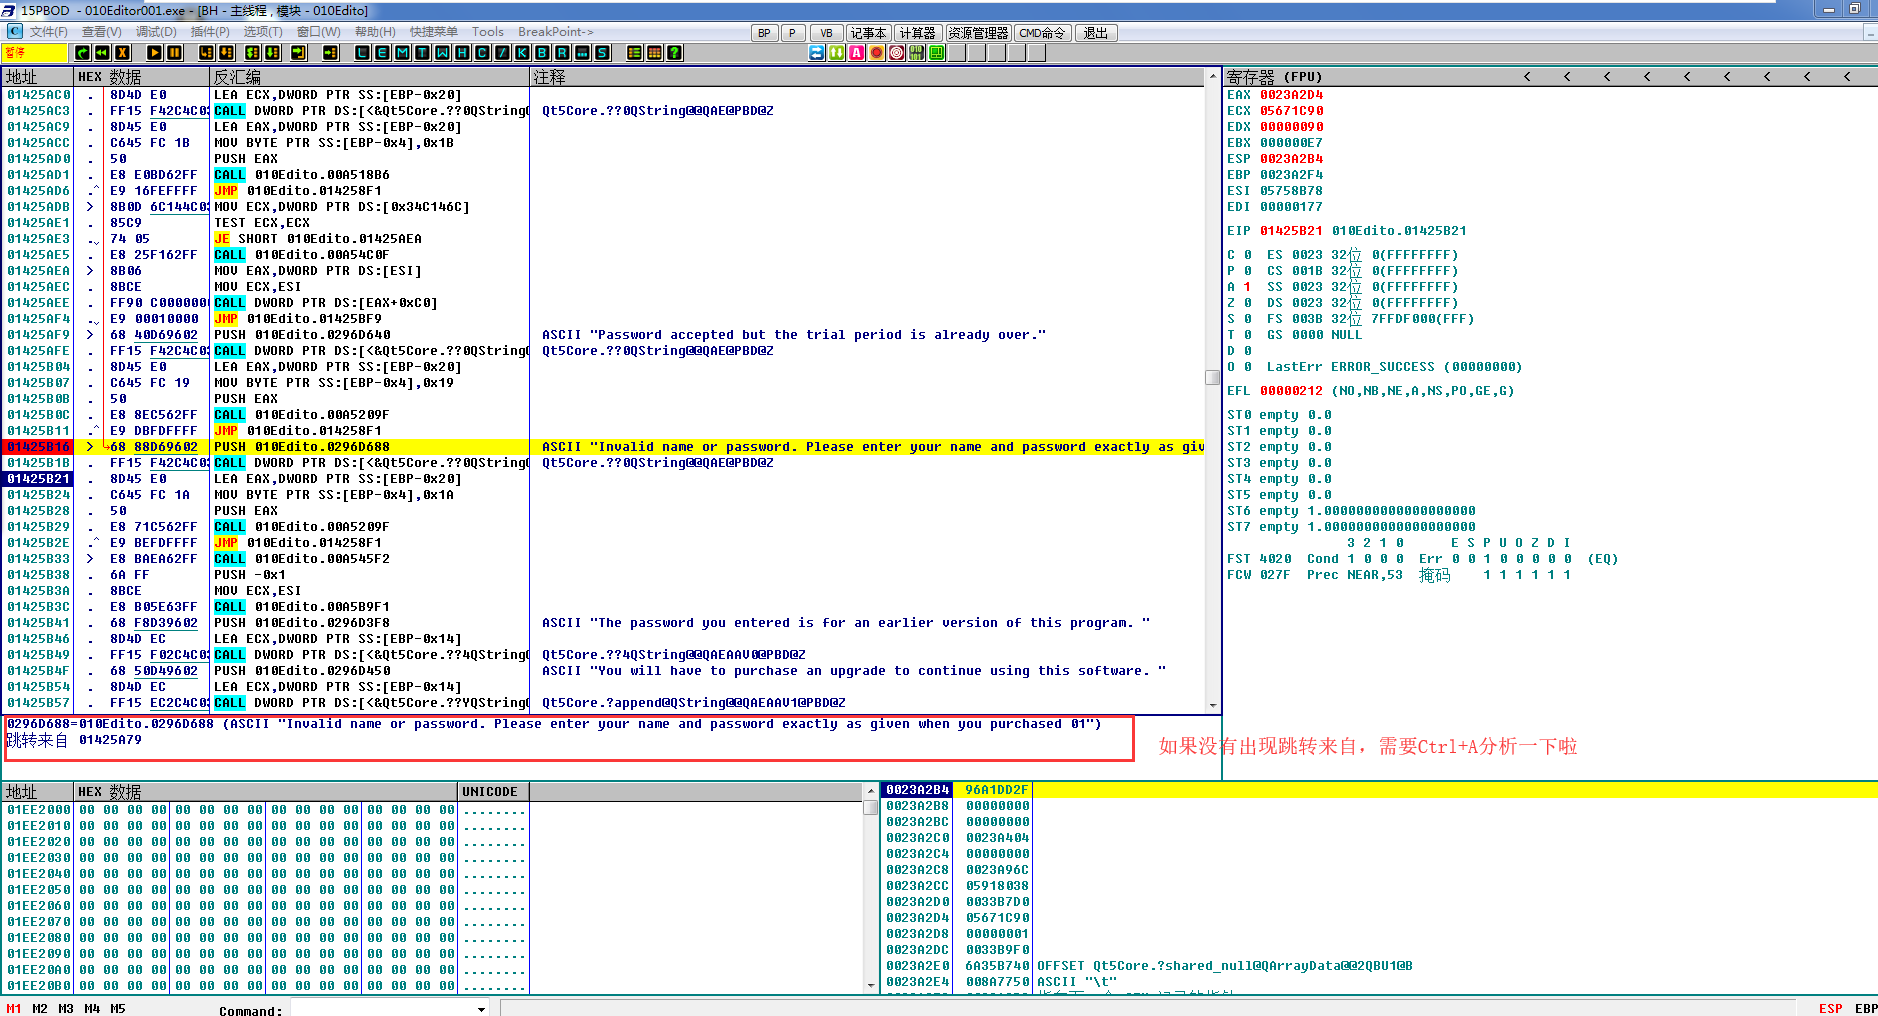Screen dimensions: 1878x1016
Task: Click the pink 'A' plugin icon
Action: [857, 53]
